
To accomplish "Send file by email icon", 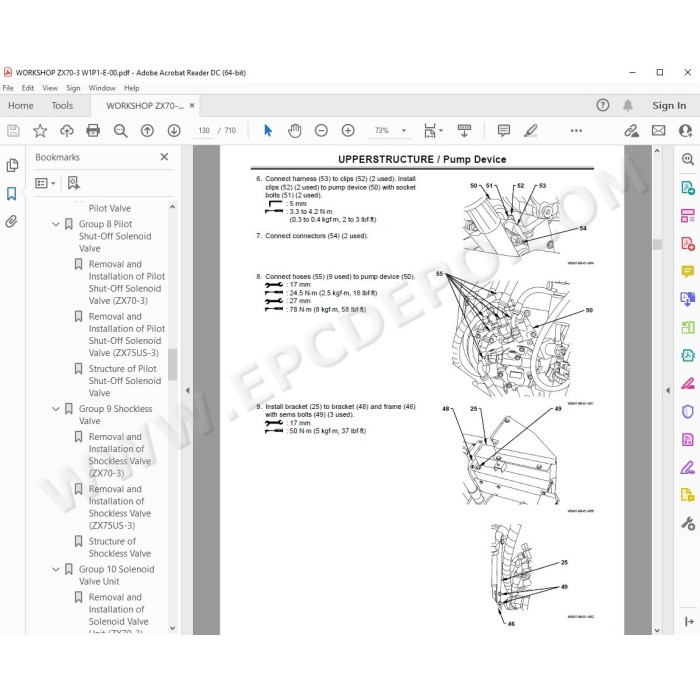I will (x=658, y=130).
